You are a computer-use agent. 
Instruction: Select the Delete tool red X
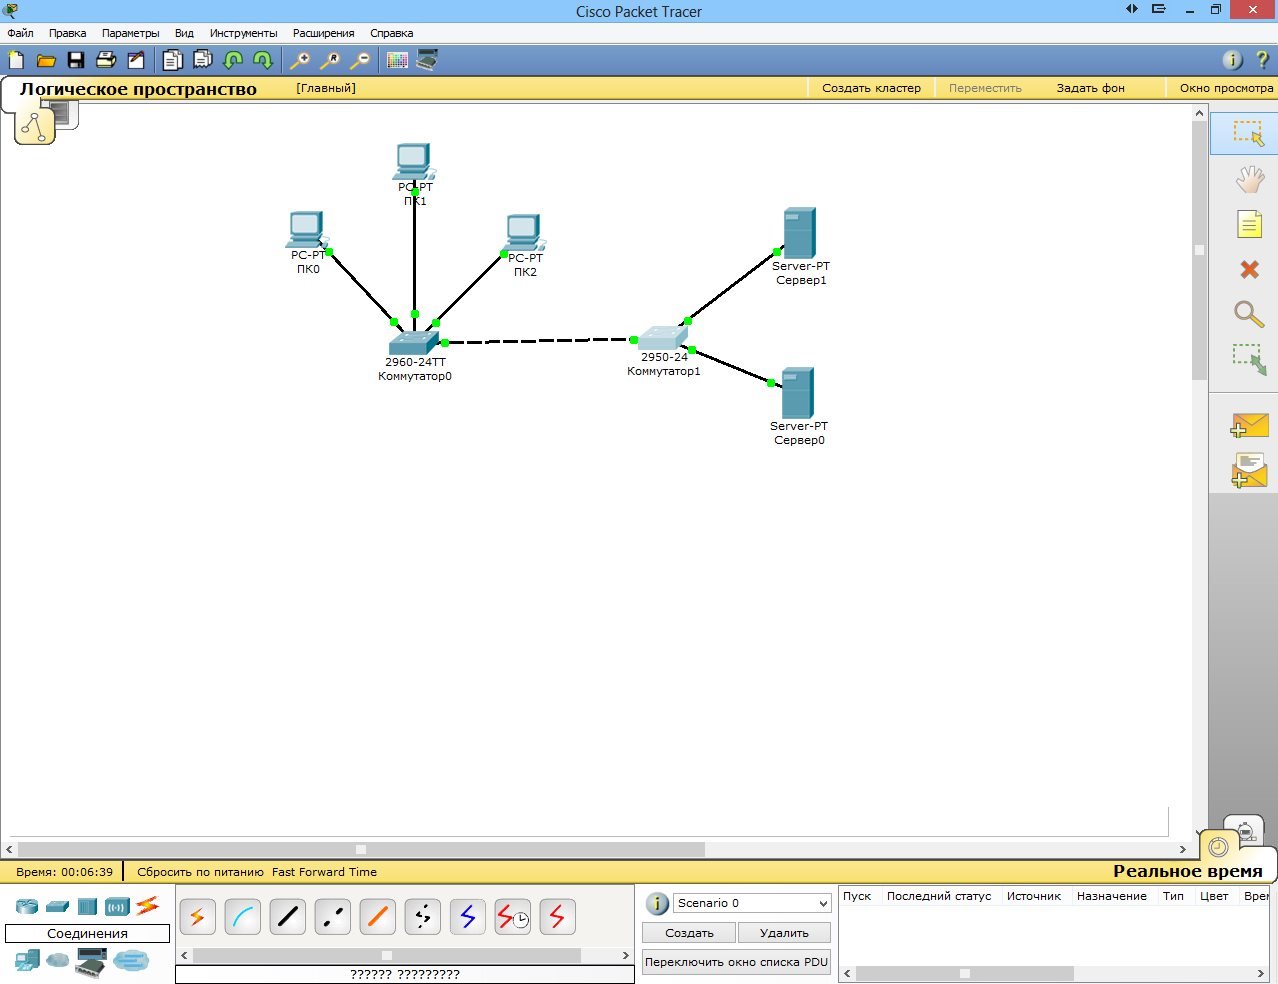[1249, 269]
